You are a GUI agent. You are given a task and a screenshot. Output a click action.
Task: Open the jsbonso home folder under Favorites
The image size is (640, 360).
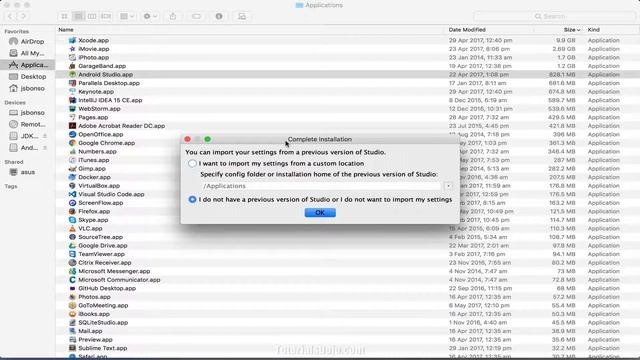[x=27, y=88]
